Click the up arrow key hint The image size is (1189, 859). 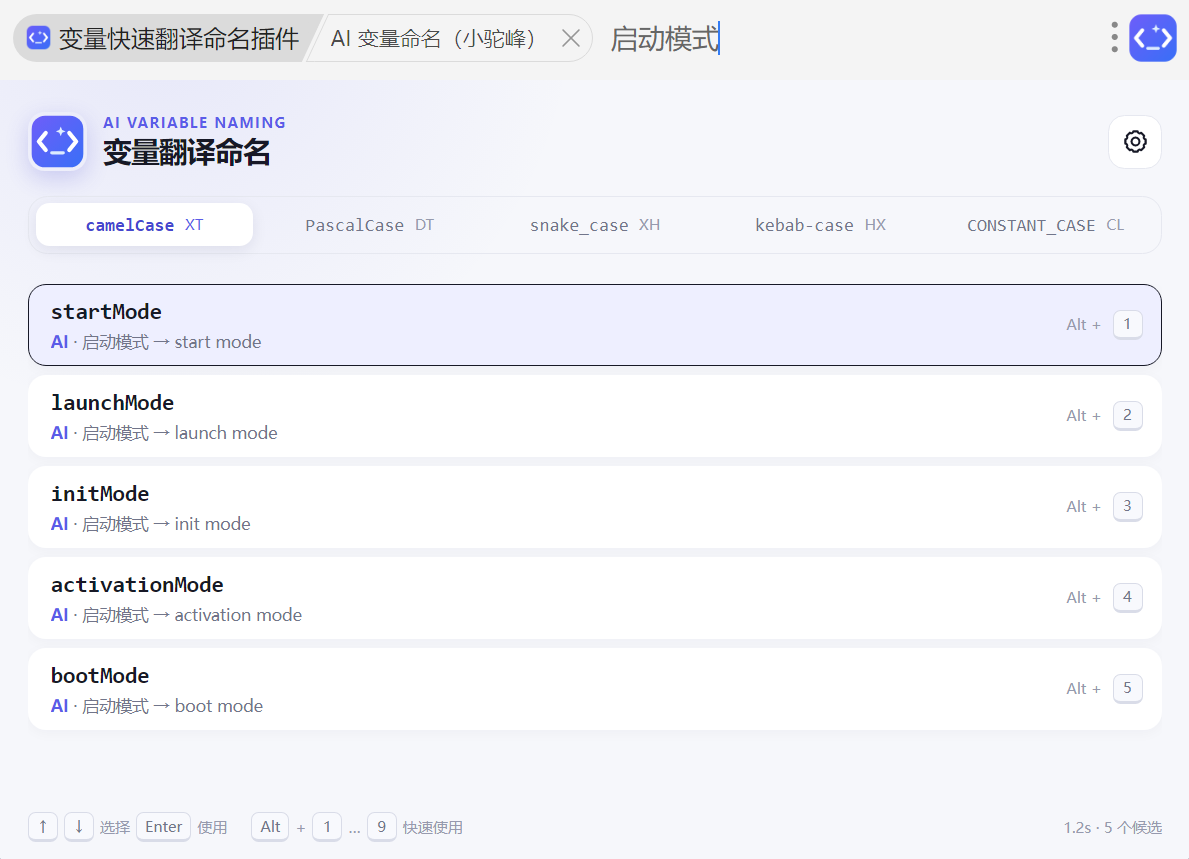43,827
